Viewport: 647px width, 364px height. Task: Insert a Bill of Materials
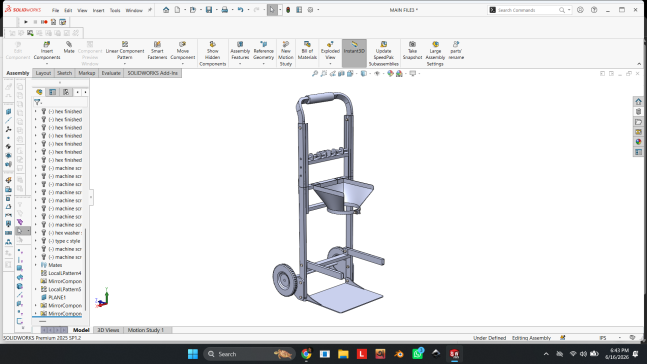click(307, 50)
